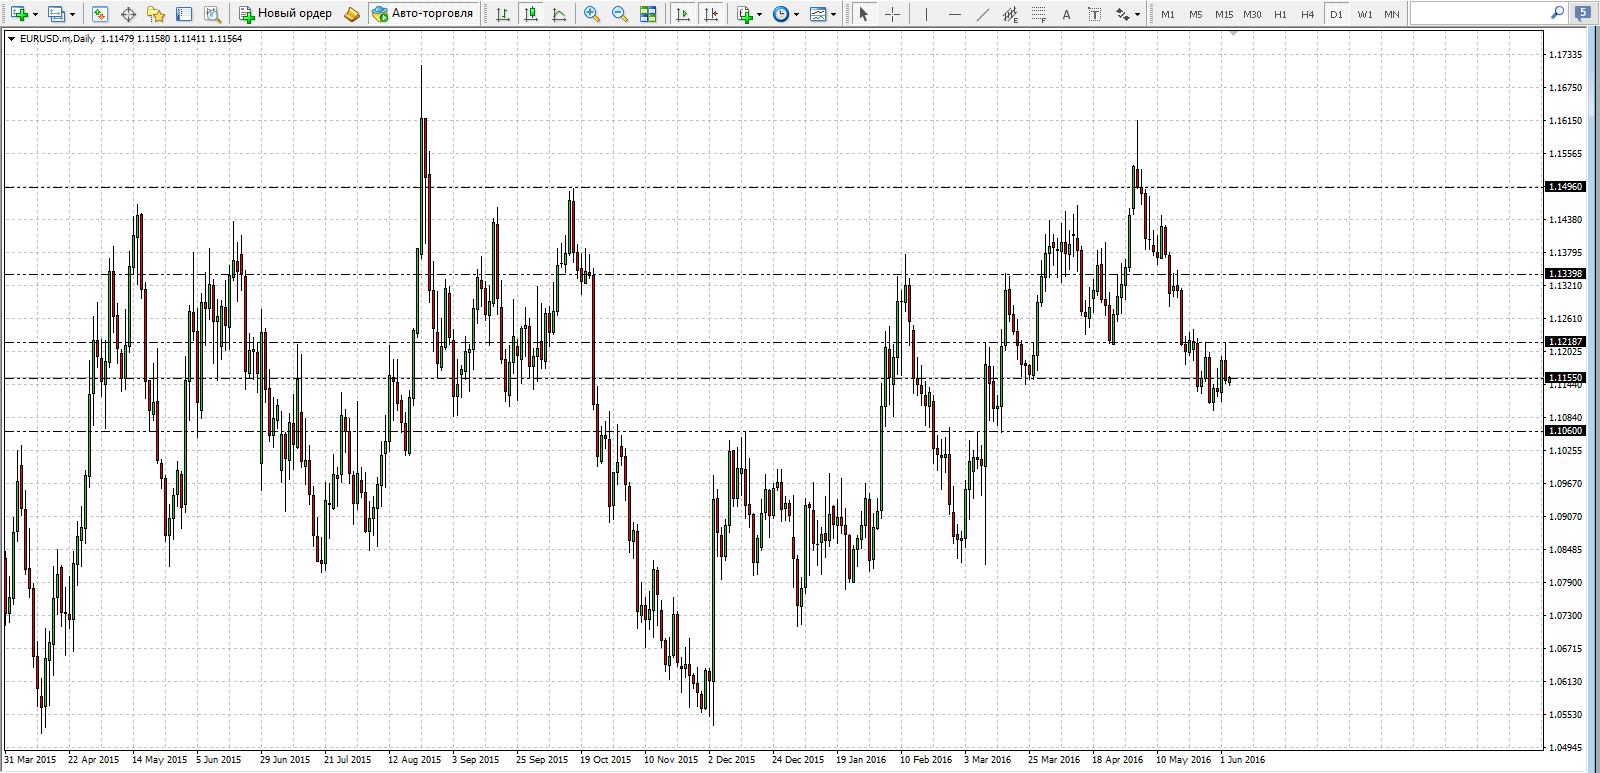Image resolution: width=1600 pixels, height=773 pixels.
Task: Open the Market Watch panel icon
Action: click(x=100, y=14)
